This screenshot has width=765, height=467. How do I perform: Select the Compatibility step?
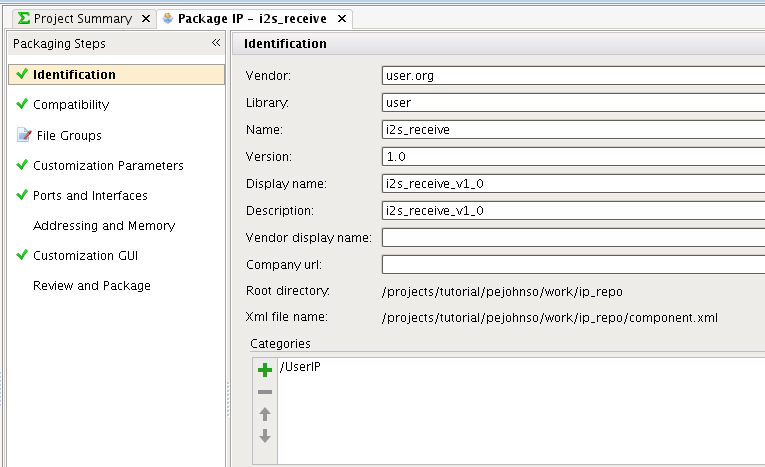coord(71,105)
